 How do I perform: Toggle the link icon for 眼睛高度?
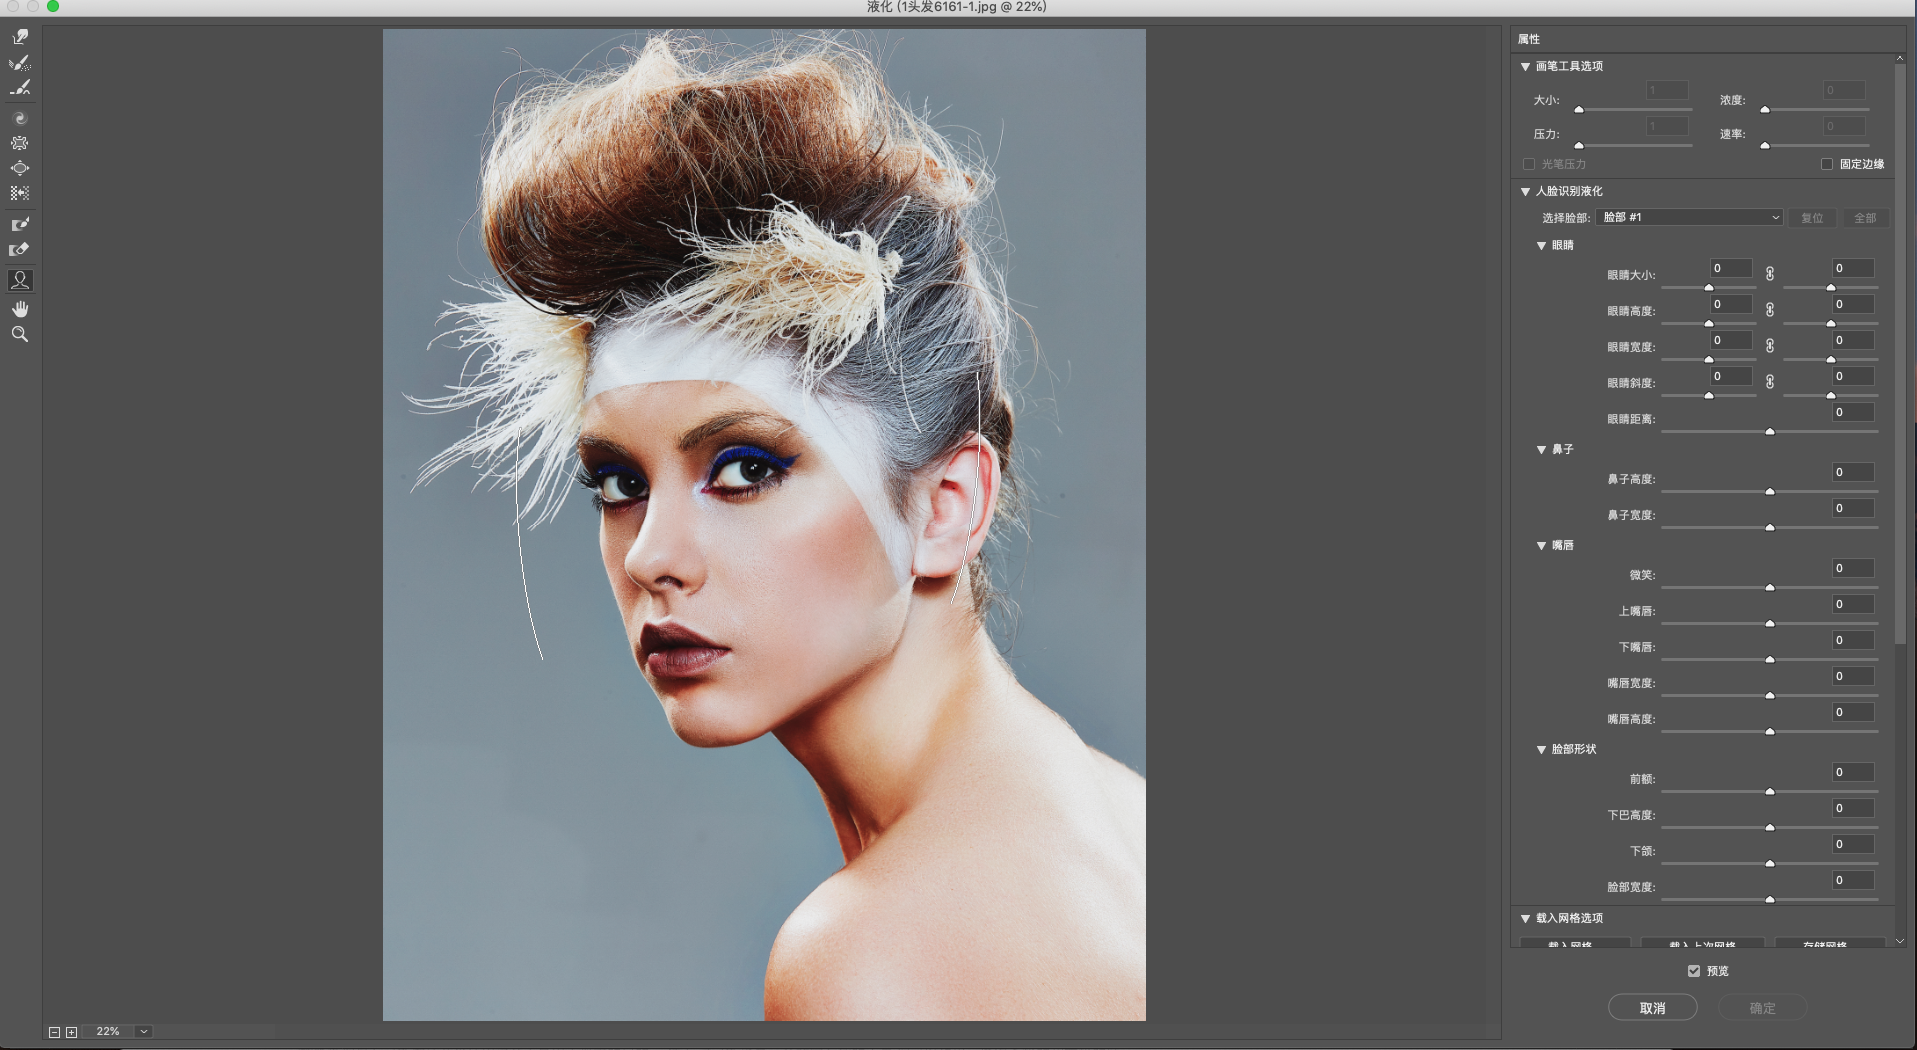pyautogui.click(x=1770, y=310)
